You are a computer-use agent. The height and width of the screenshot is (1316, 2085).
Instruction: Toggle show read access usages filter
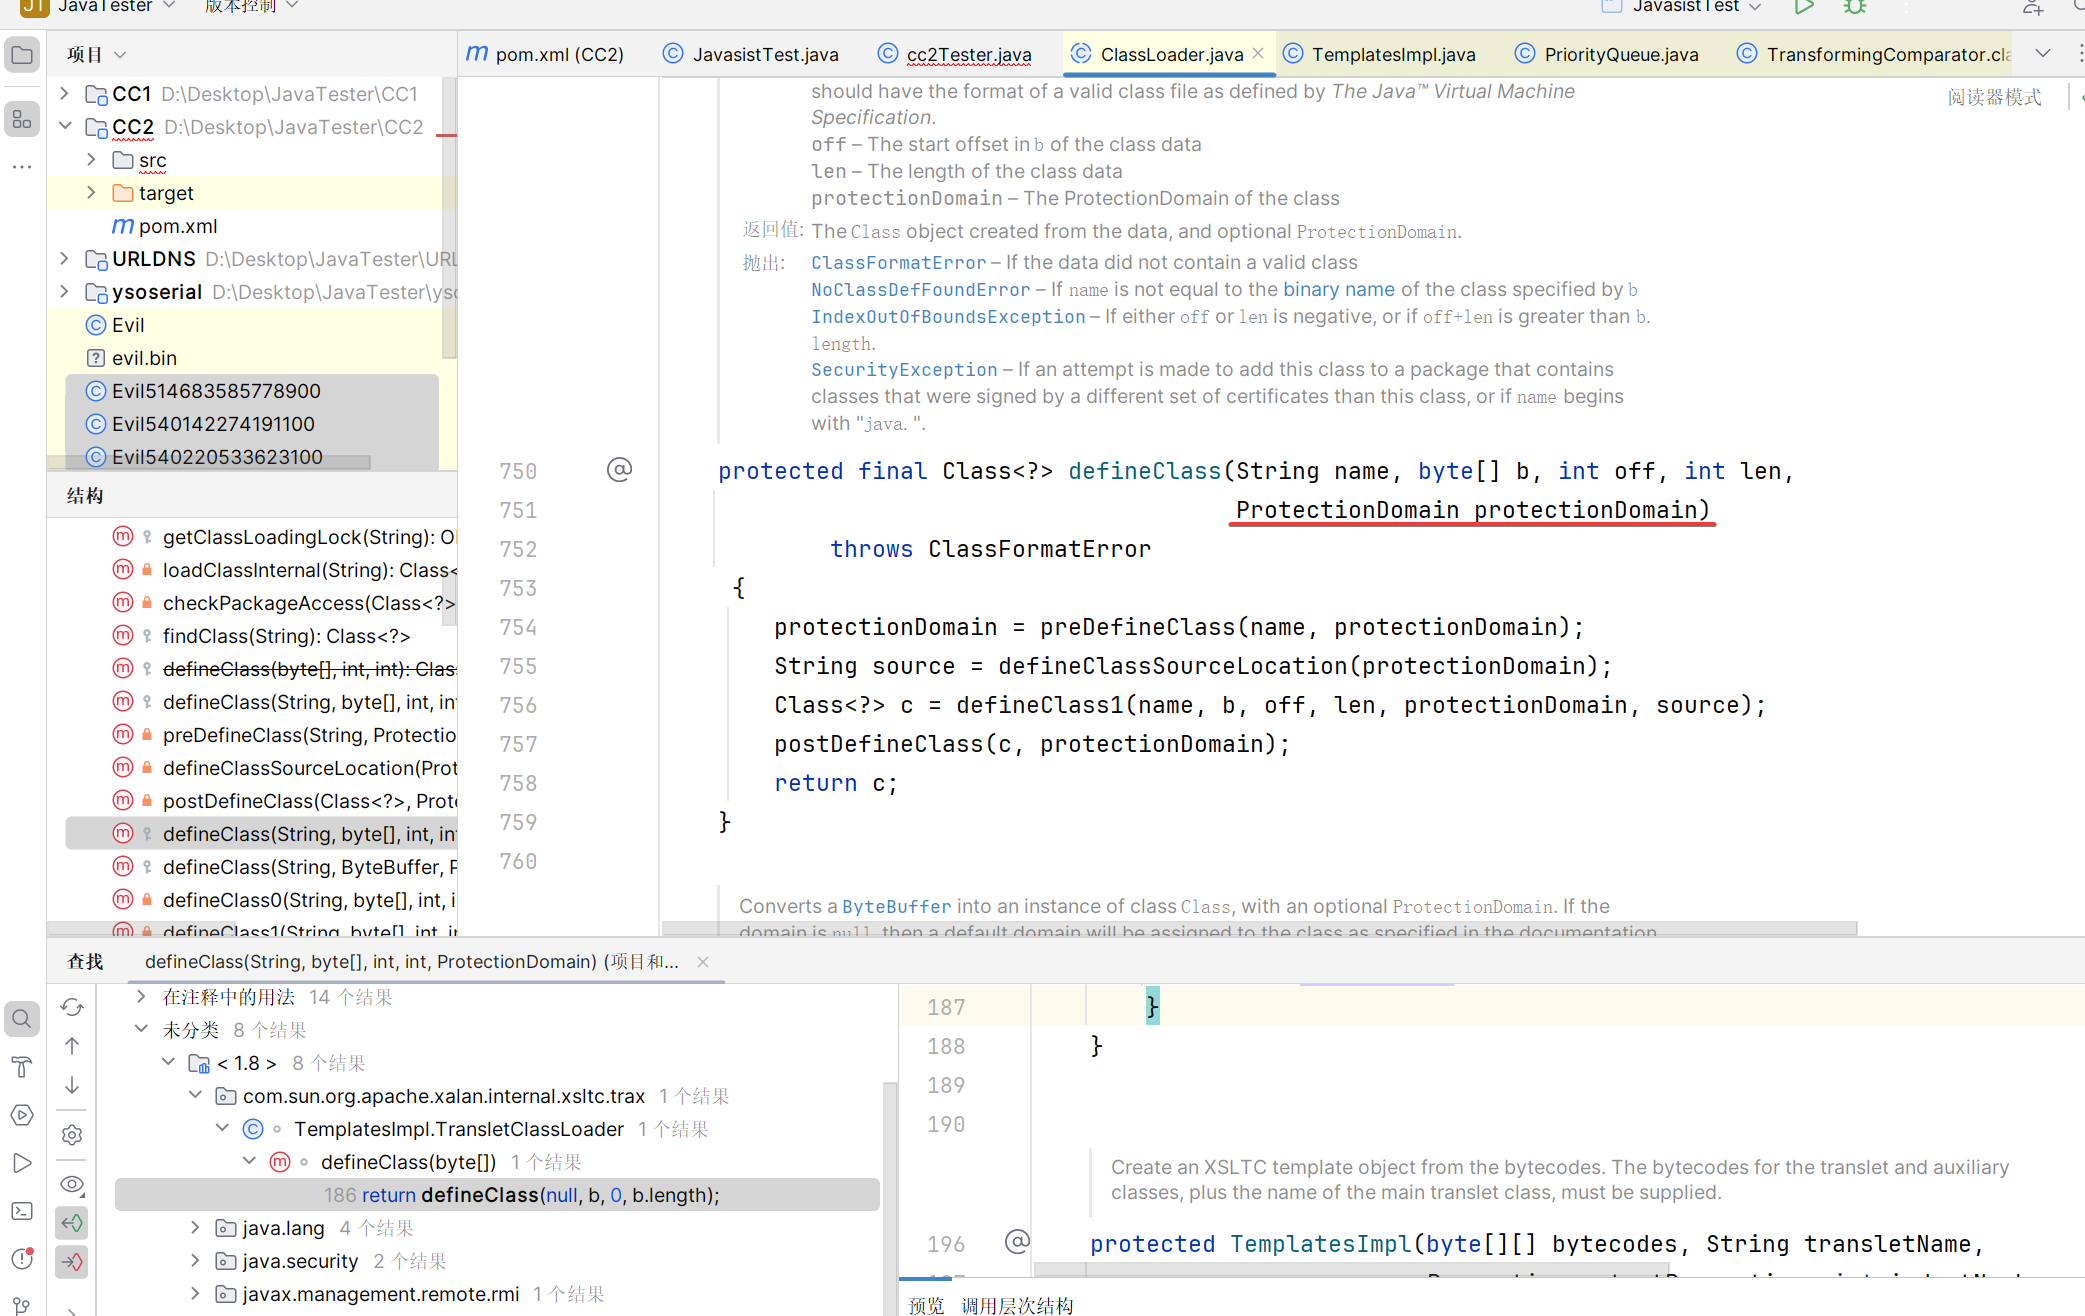tap(72, 1223)
